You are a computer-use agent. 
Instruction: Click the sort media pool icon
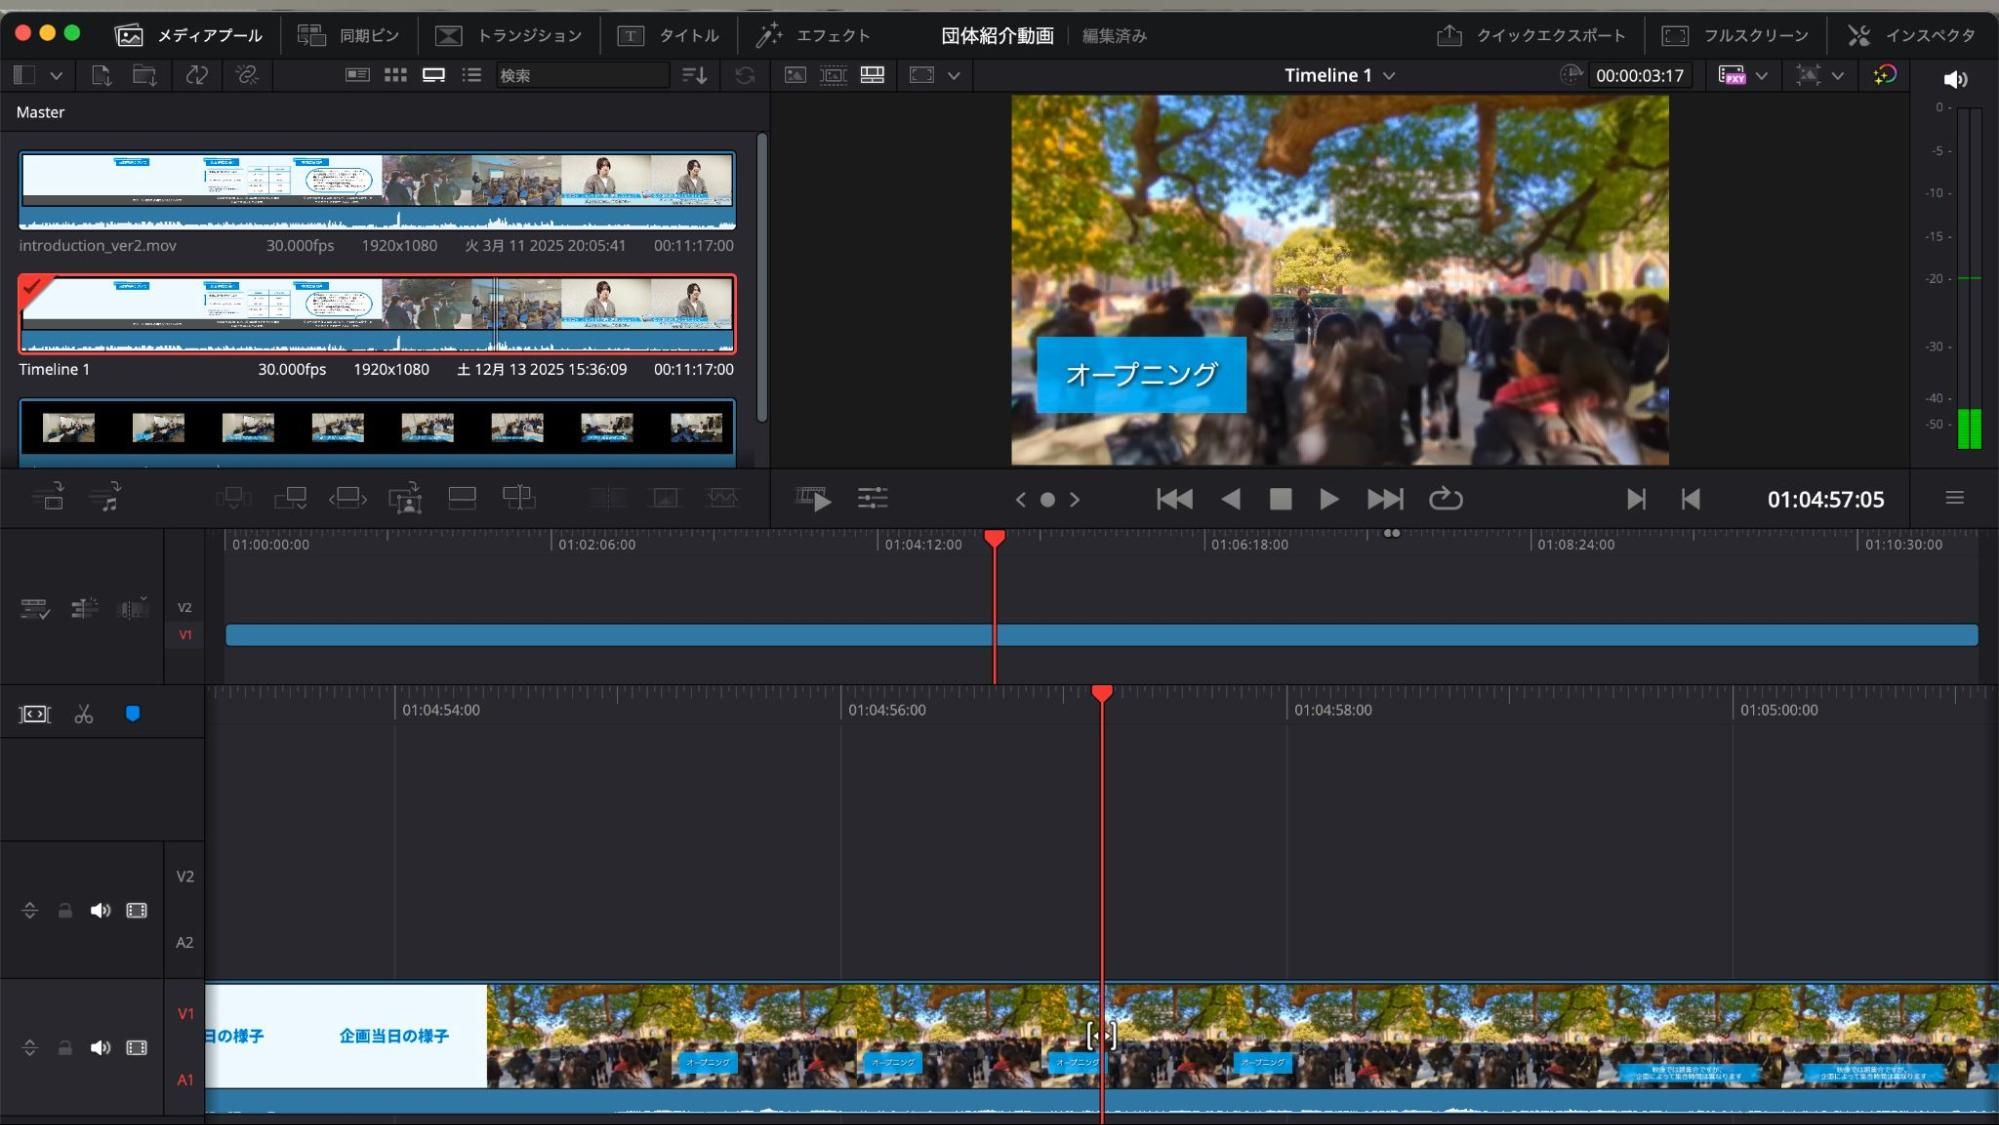click(x=694, y=75)
